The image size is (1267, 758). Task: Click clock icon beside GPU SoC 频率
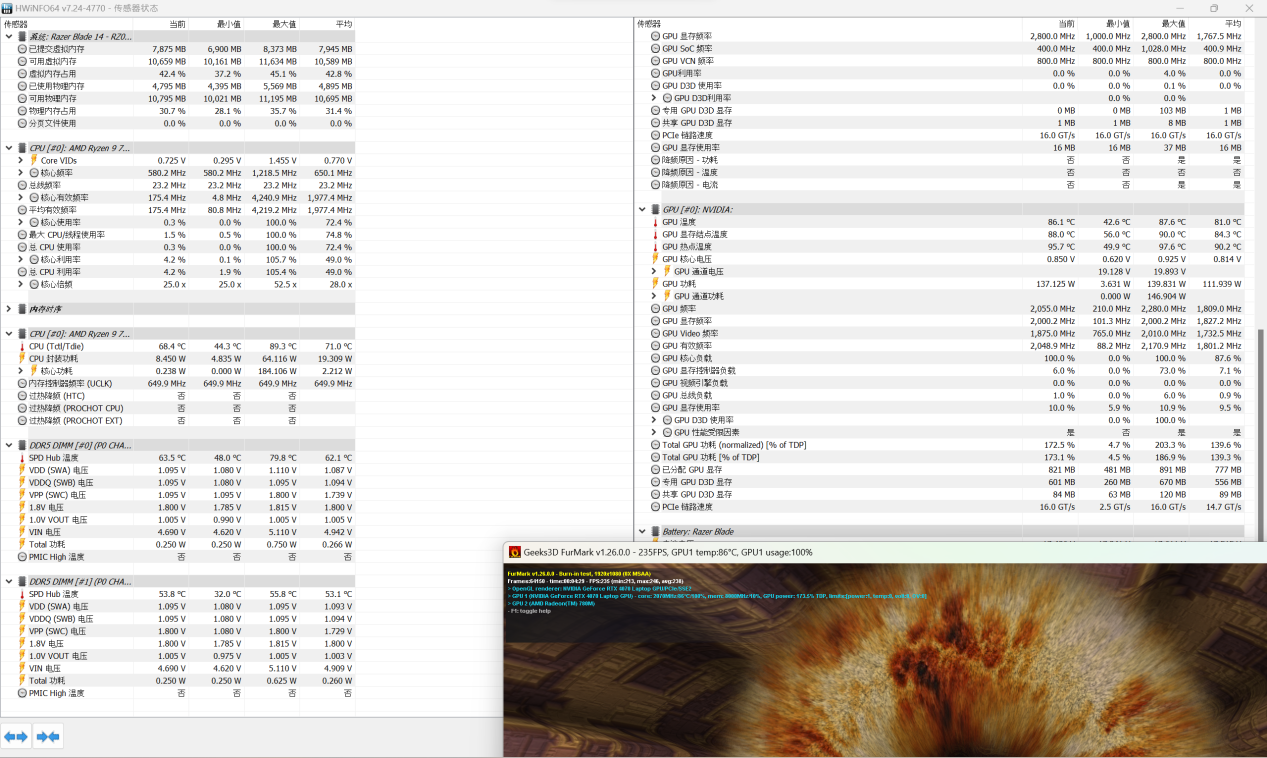[x=655, y=48]
